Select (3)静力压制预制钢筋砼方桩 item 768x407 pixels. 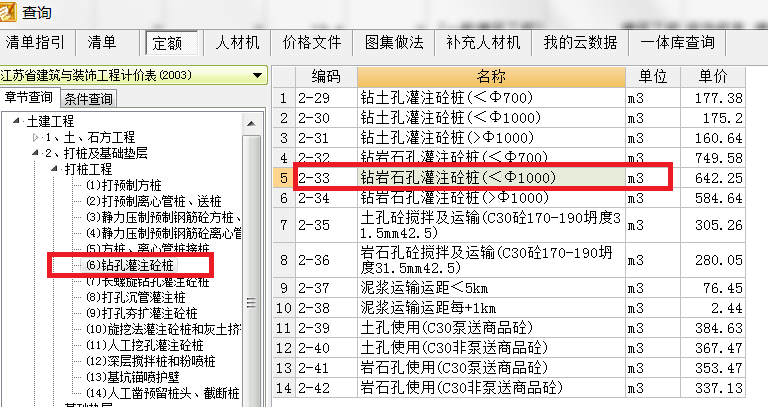pyautogui.click(x=164, y=217)
